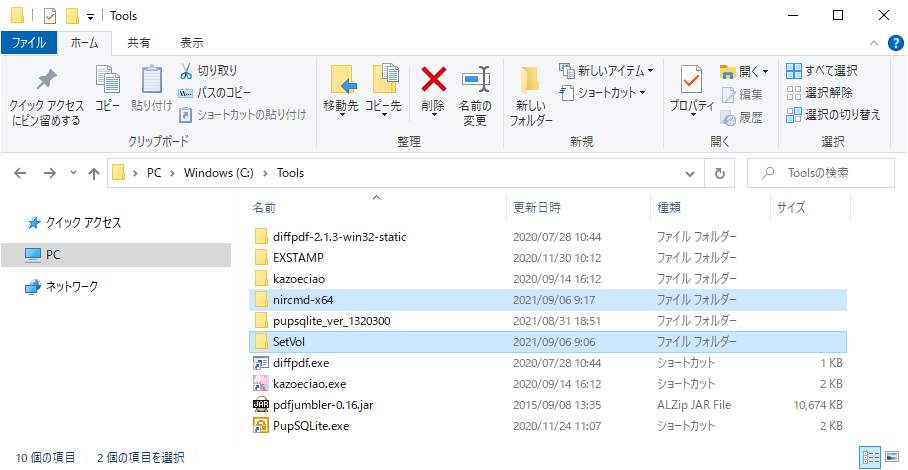Click Paste shortcut (ショートカットの貼り付け)
The width and height of the screenshot is (908, 470).
point(243,115)
